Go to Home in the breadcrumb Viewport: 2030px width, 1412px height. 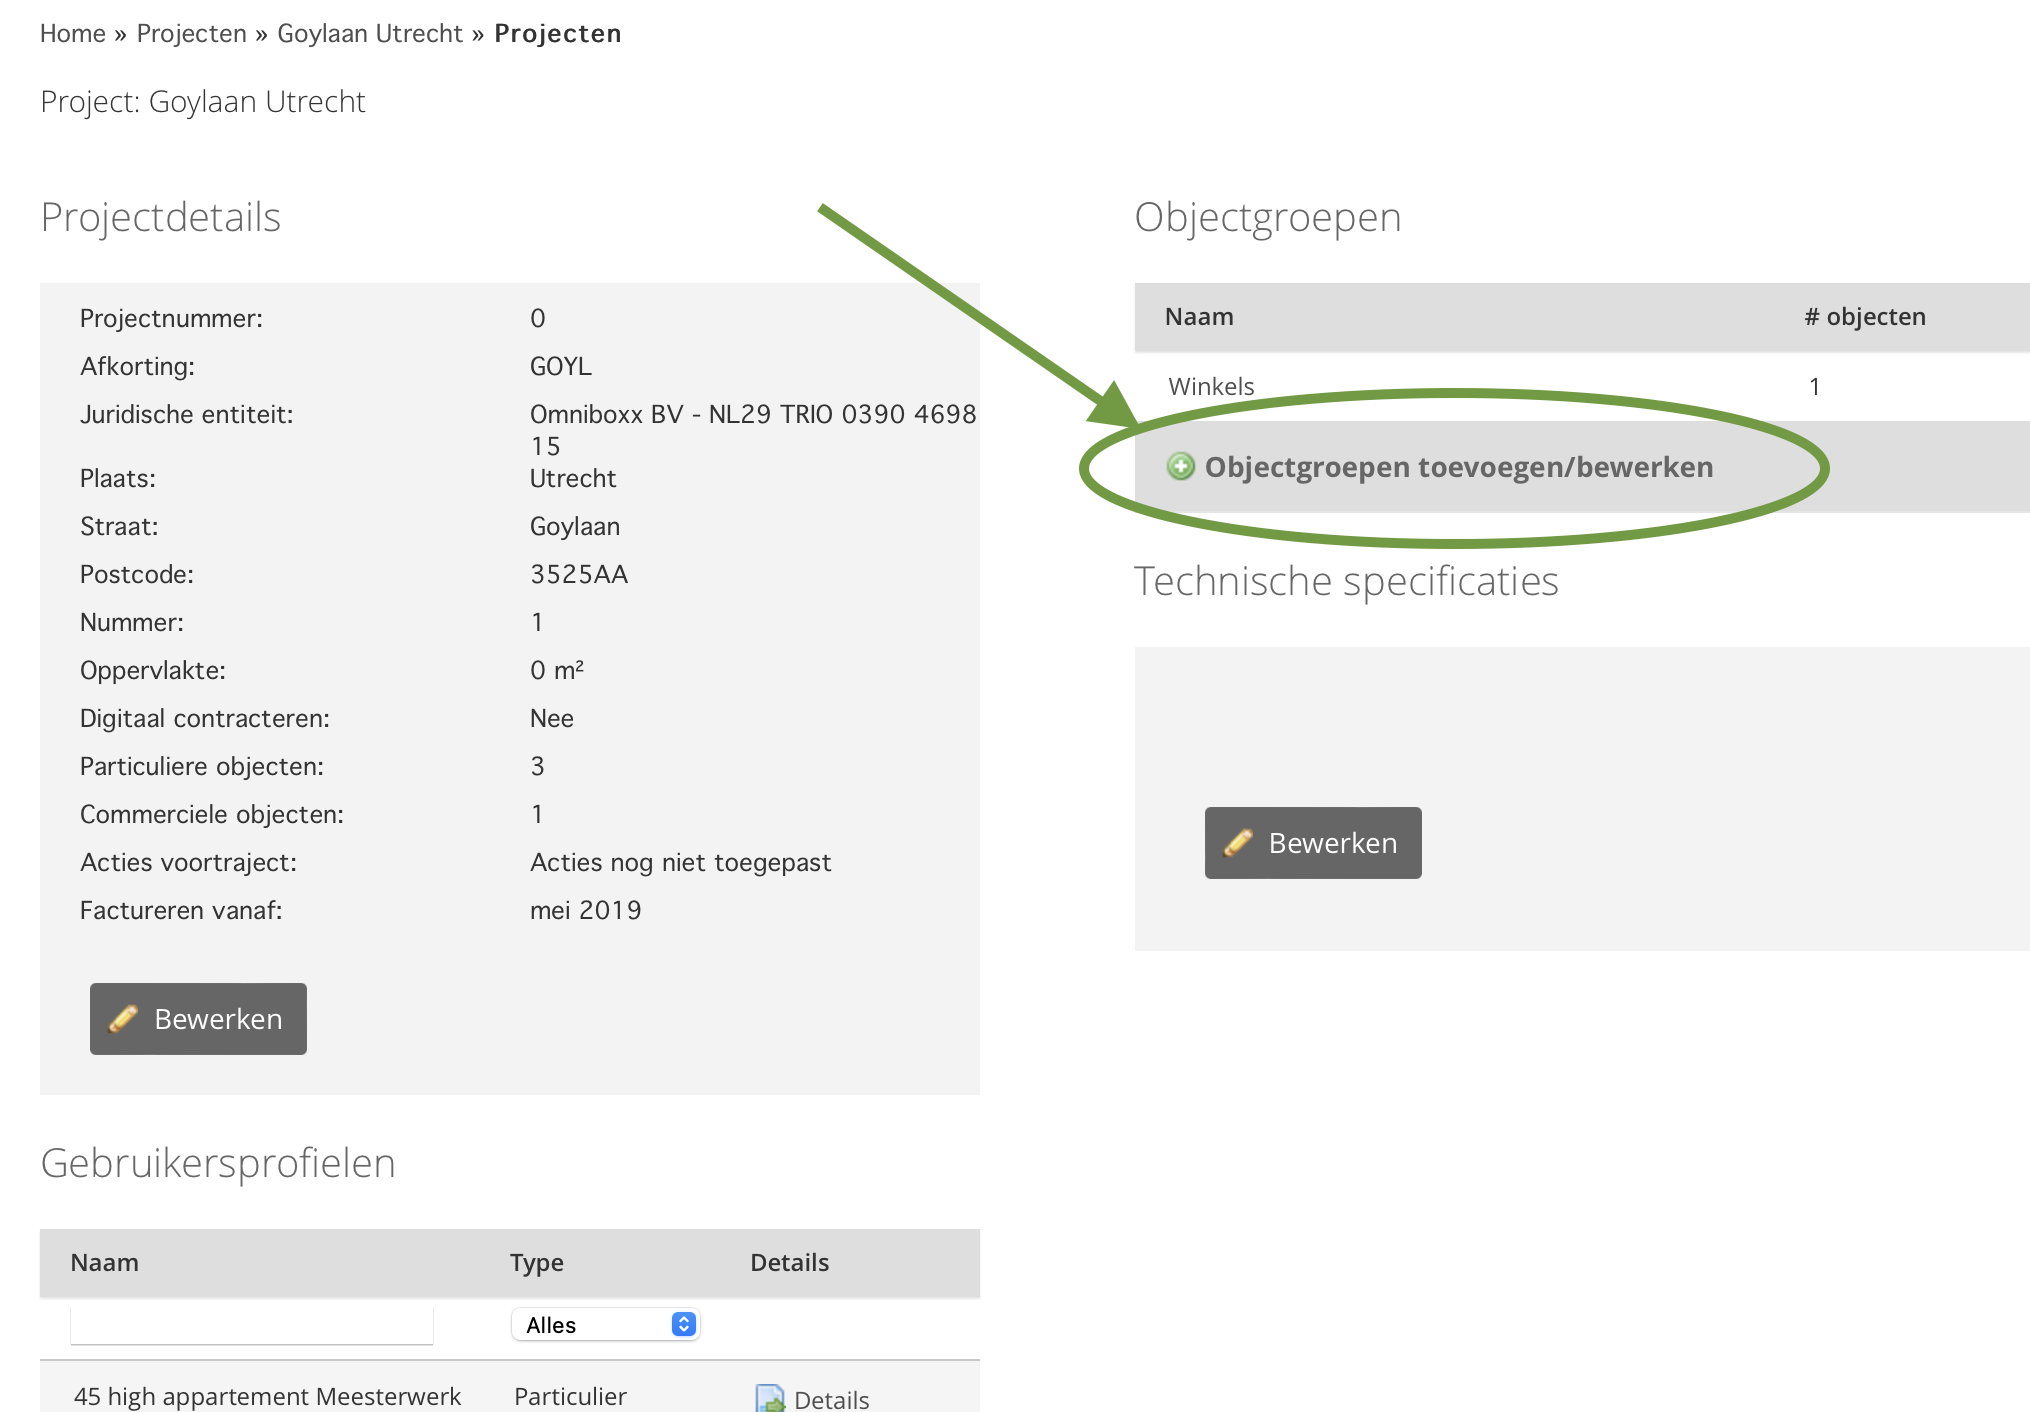click(72, 34)
